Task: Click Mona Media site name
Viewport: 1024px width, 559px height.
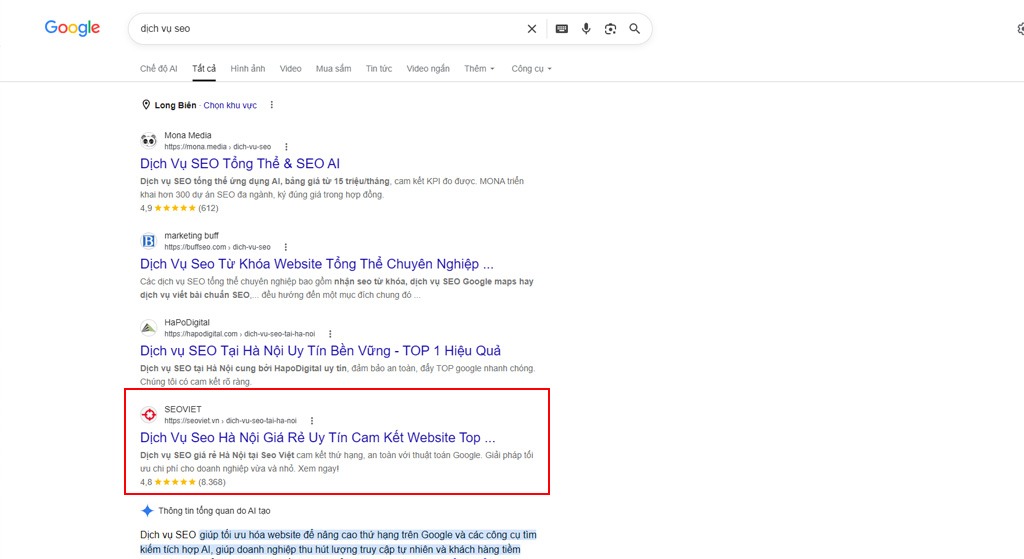Action: pos(187,135)
